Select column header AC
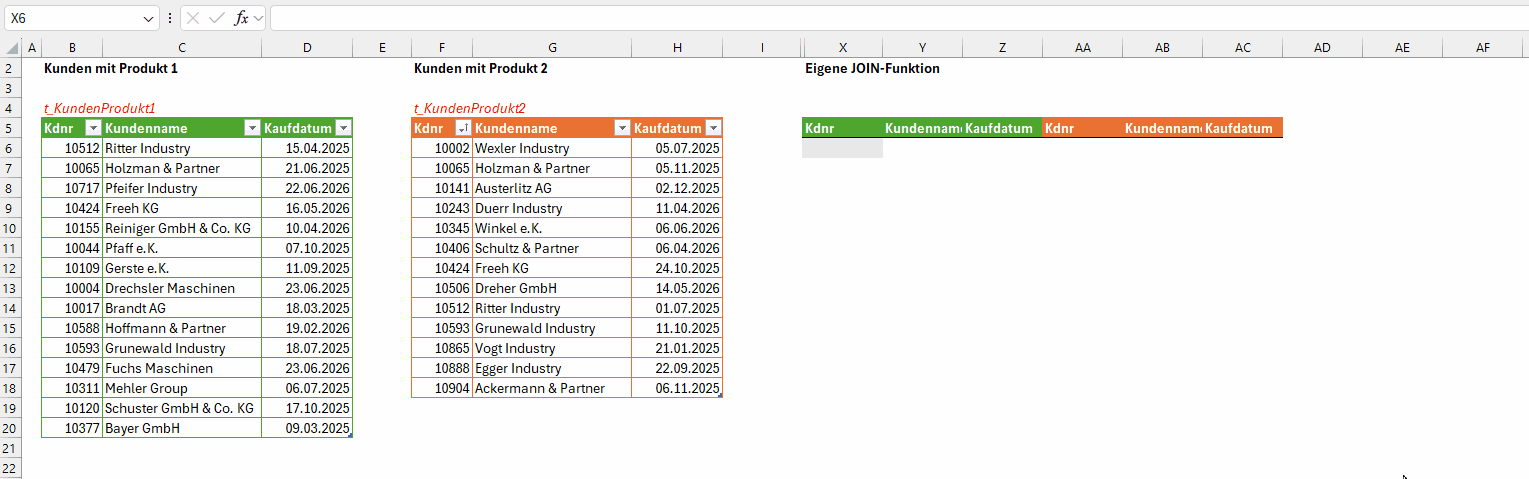Viewport: 1529px width, 479px height. pos(1243,48)
